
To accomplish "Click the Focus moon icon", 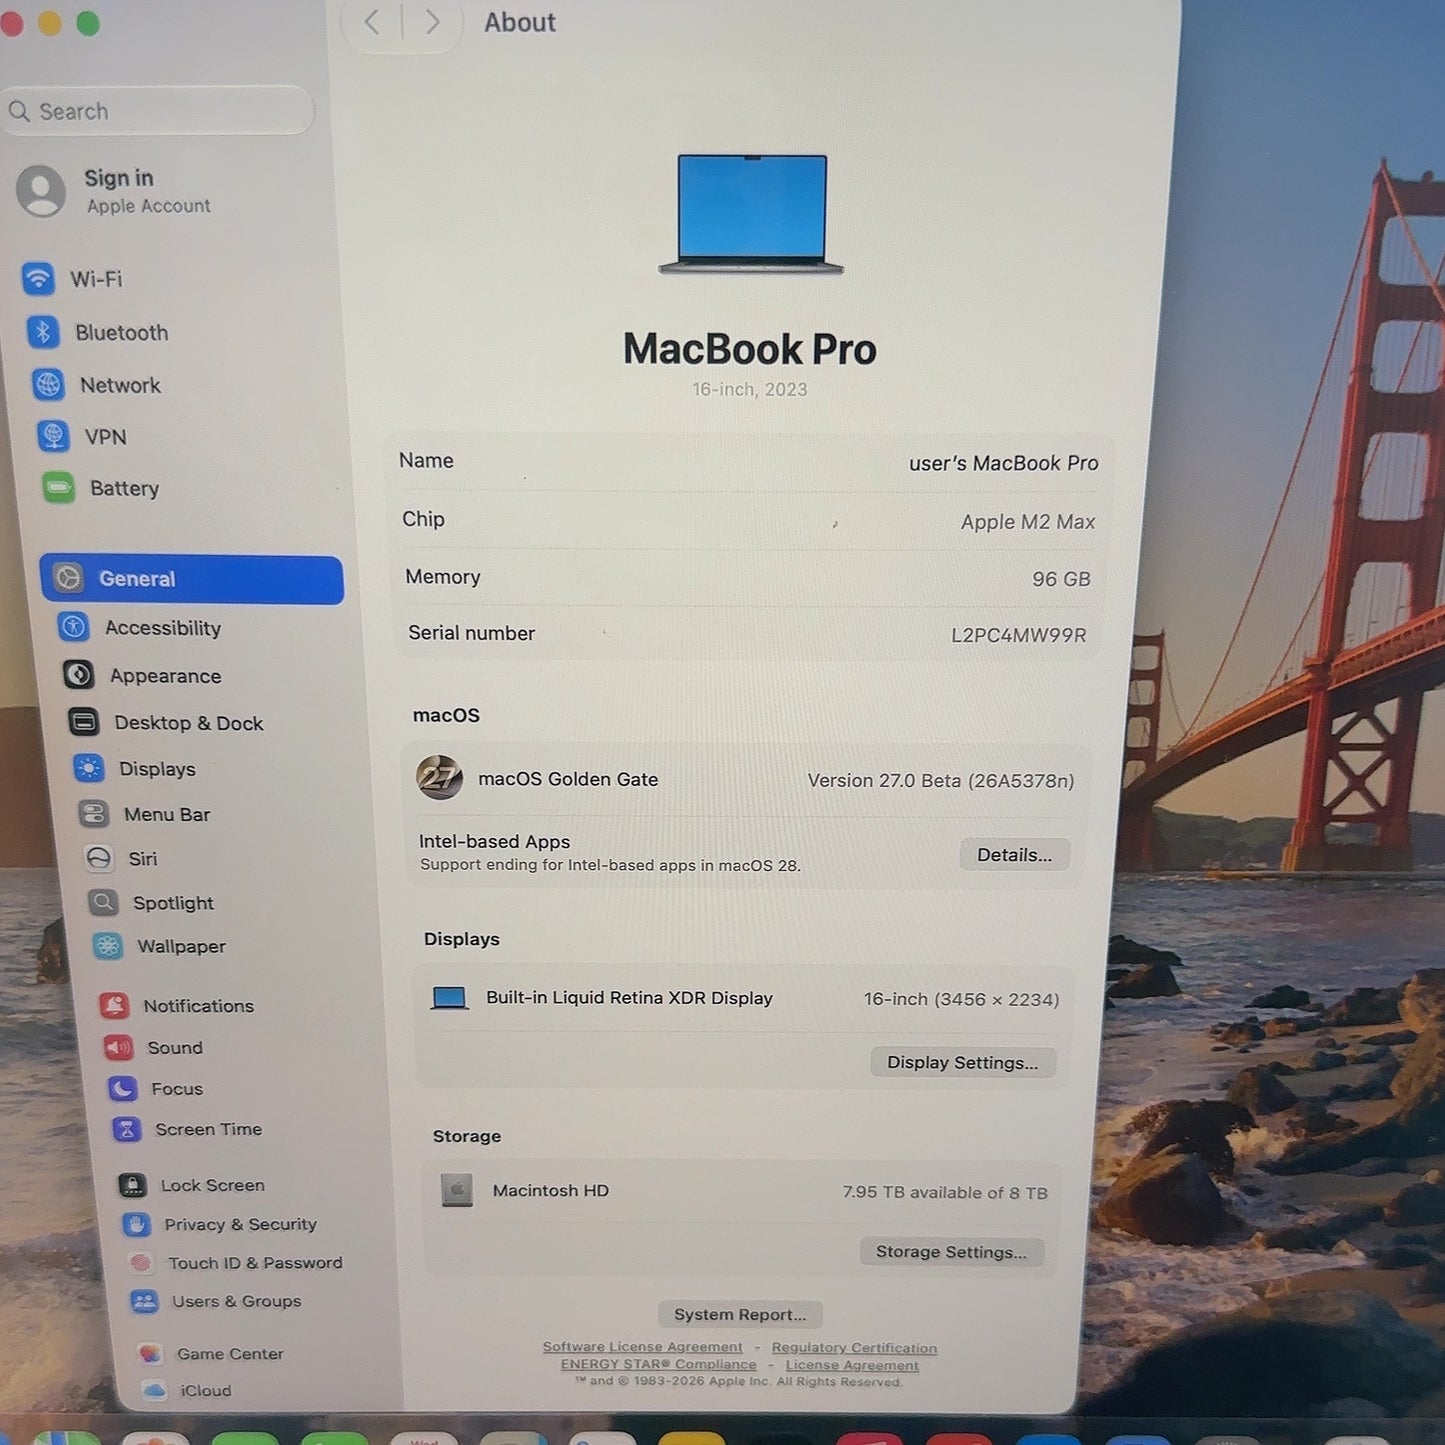I will [x=122, y=1088].
